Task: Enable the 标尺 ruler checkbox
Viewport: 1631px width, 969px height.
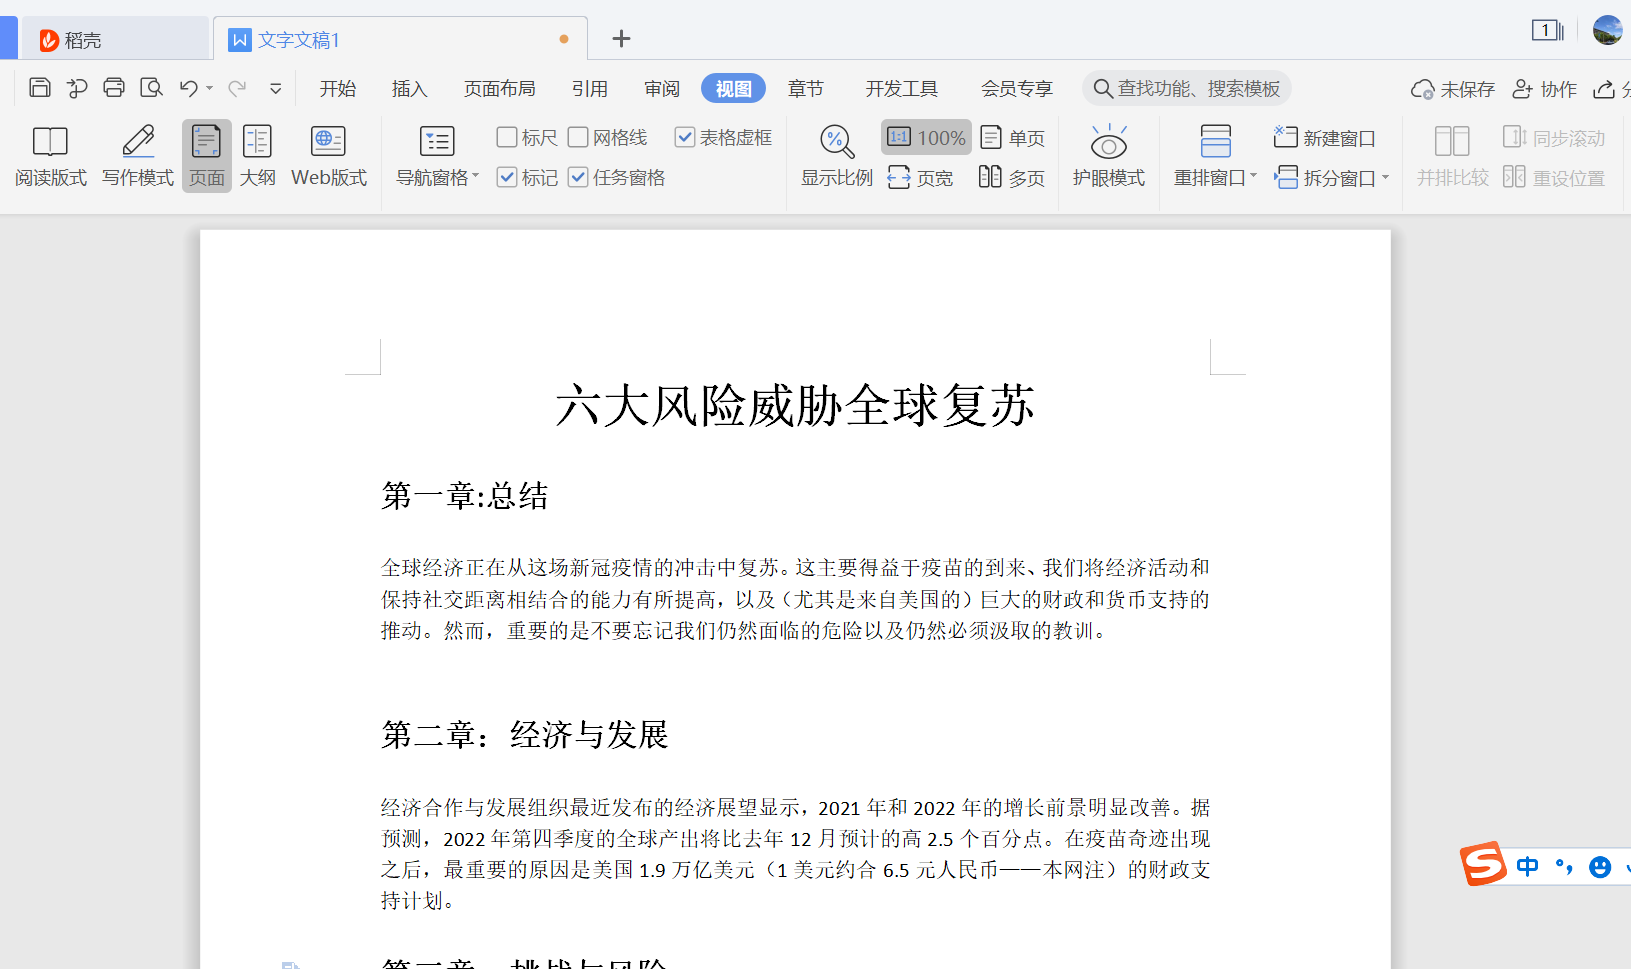Action: (x=507, y=137)
